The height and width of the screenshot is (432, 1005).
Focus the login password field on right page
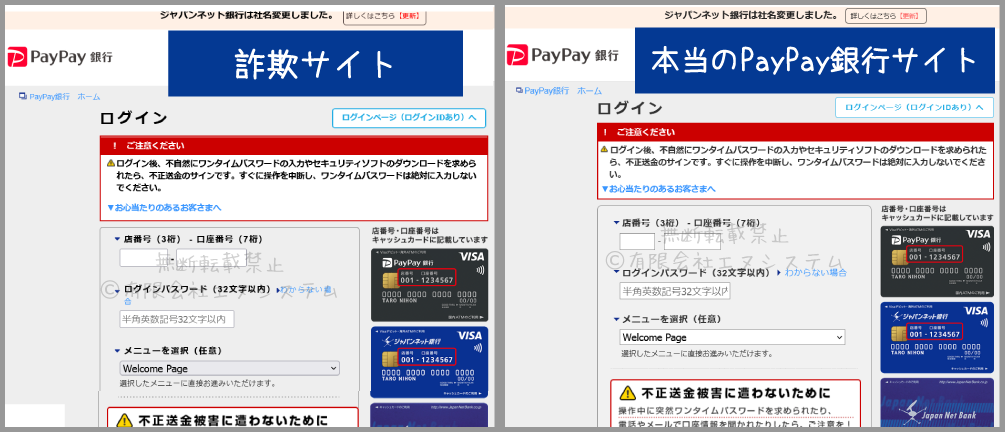pyautogui.click(x=675, y=292)
